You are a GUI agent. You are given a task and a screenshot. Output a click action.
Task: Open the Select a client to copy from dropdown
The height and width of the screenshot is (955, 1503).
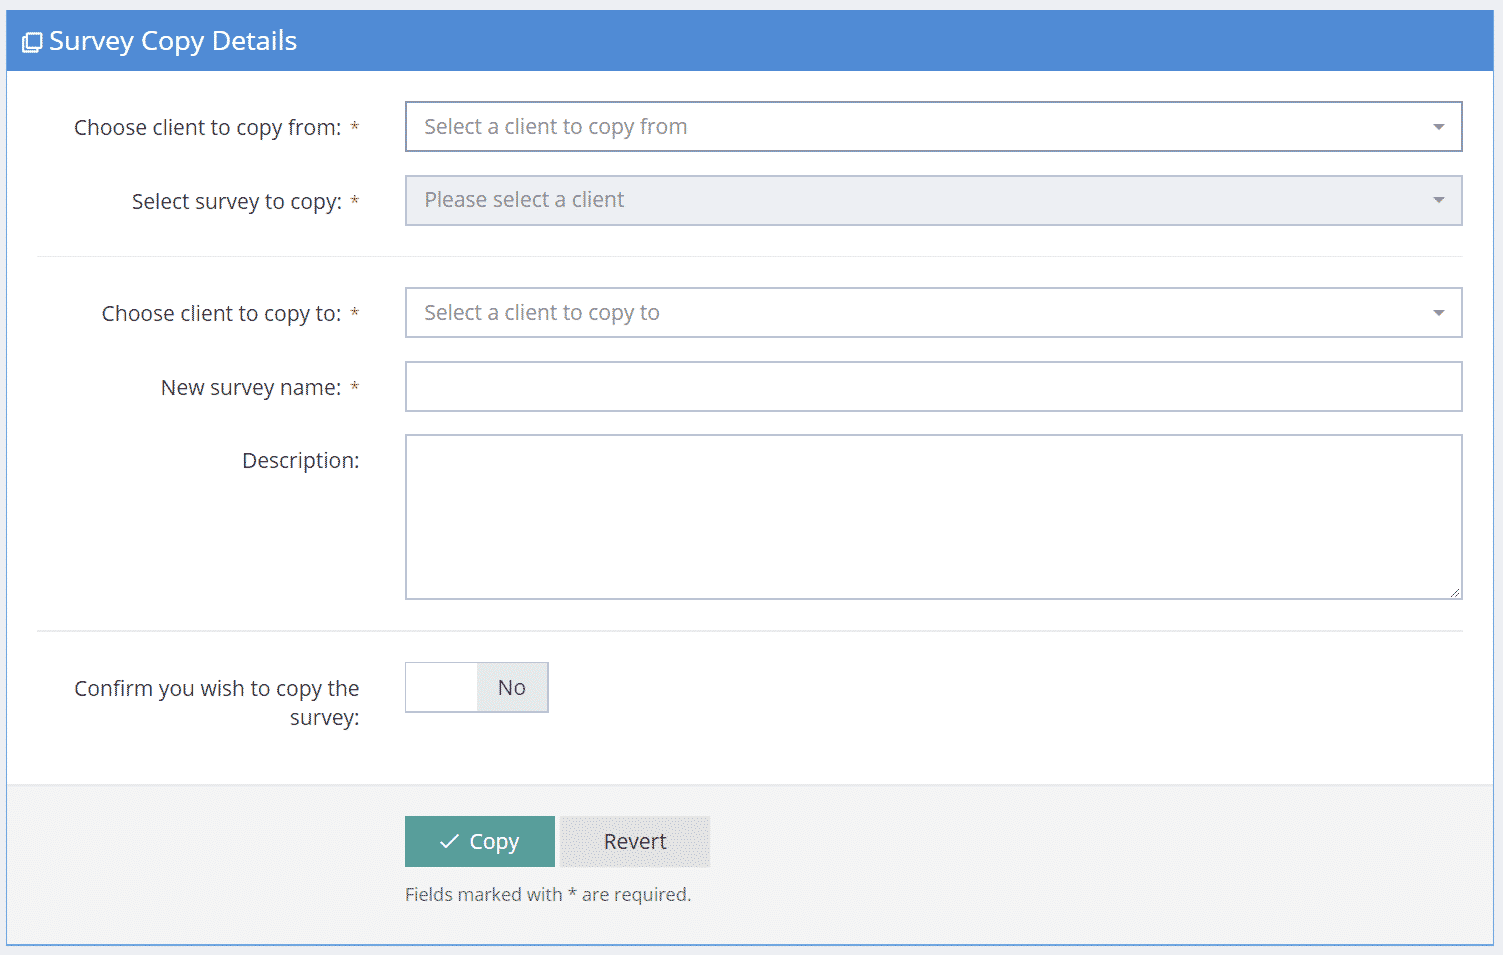[x=930, y=126]
